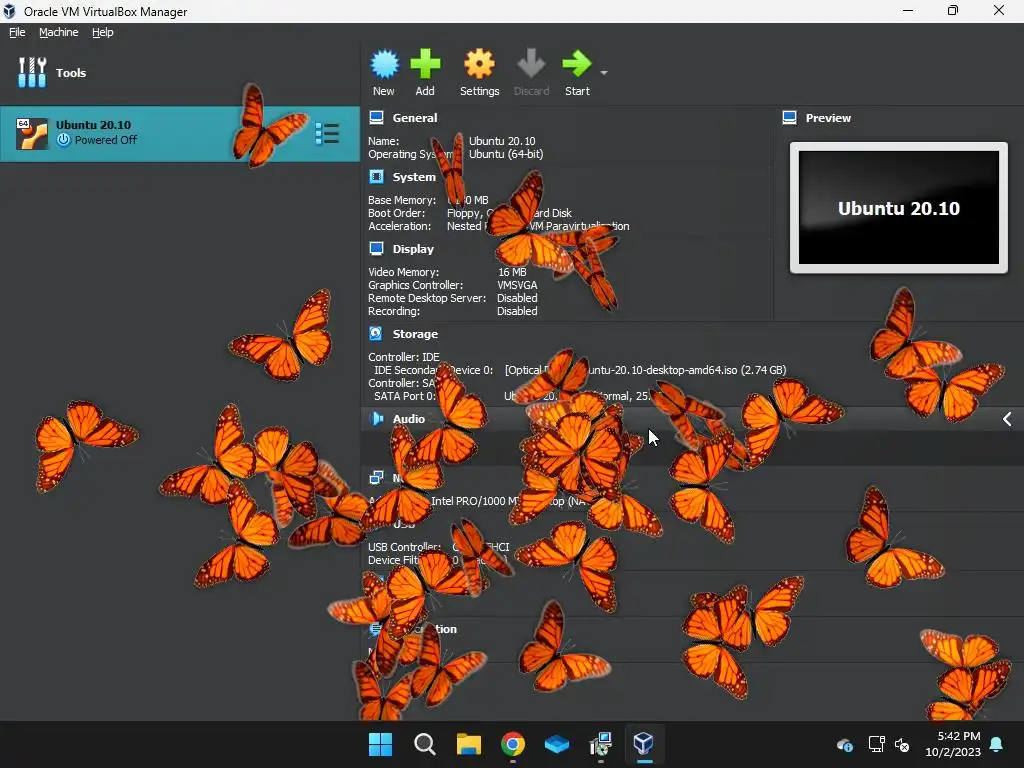Screen dimensions: 1024x768
Task: Click the Remote Desktop Server label
Action: [427, 298]
